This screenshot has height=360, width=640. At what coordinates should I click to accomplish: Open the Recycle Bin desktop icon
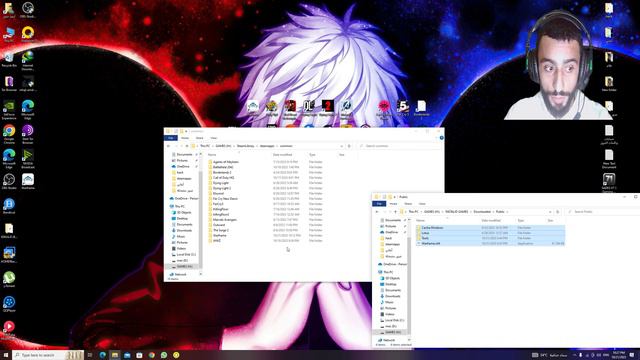[x=9, y=59]
